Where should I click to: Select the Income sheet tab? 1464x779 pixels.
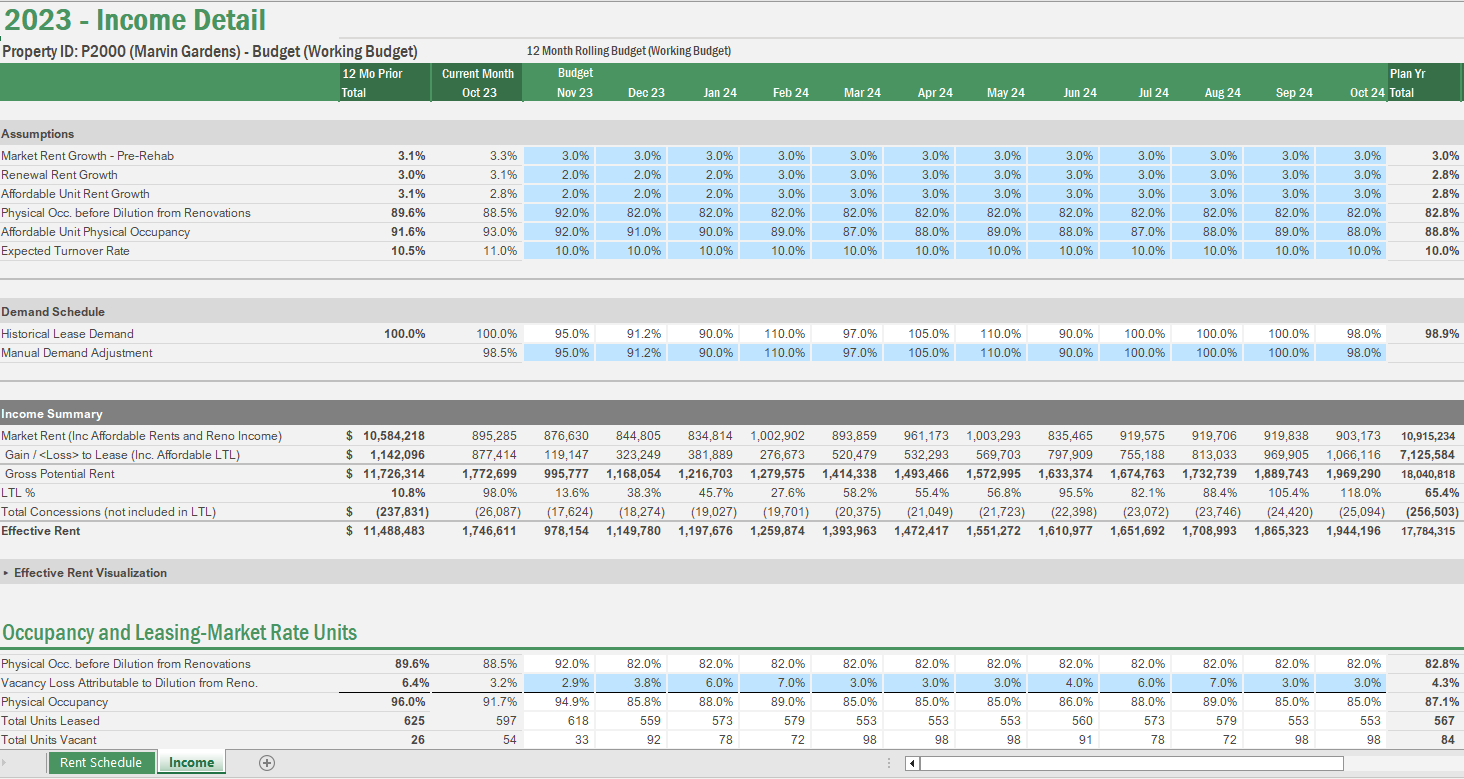[191, 761]
